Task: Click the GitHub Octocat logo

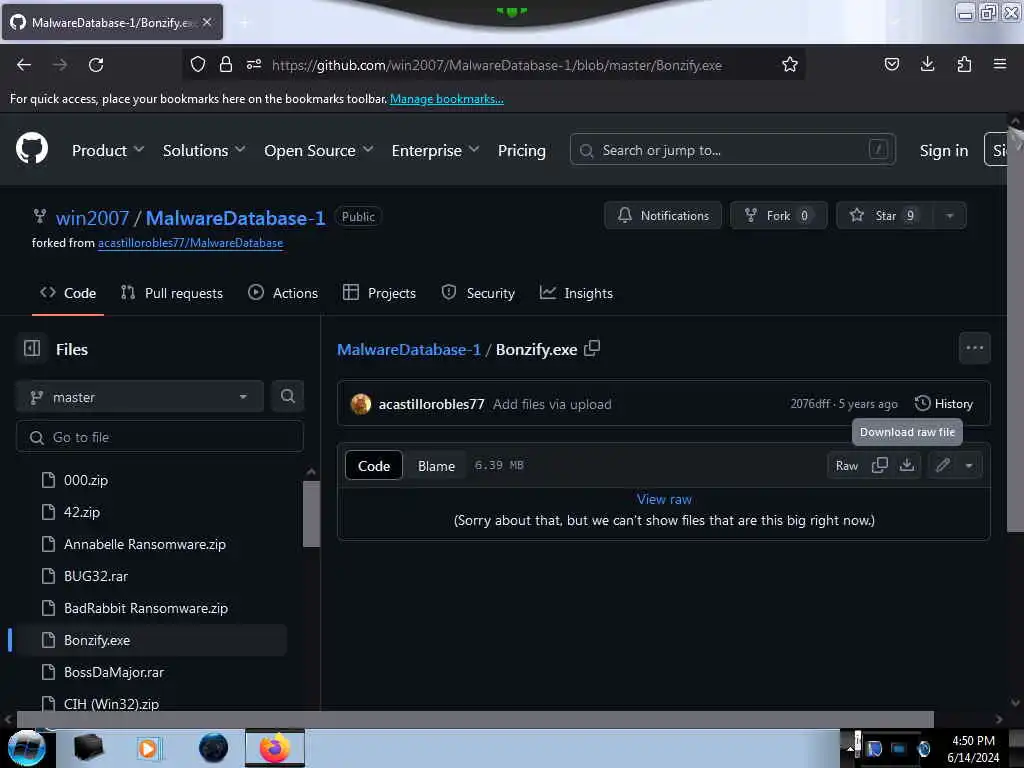Action: 32,148
